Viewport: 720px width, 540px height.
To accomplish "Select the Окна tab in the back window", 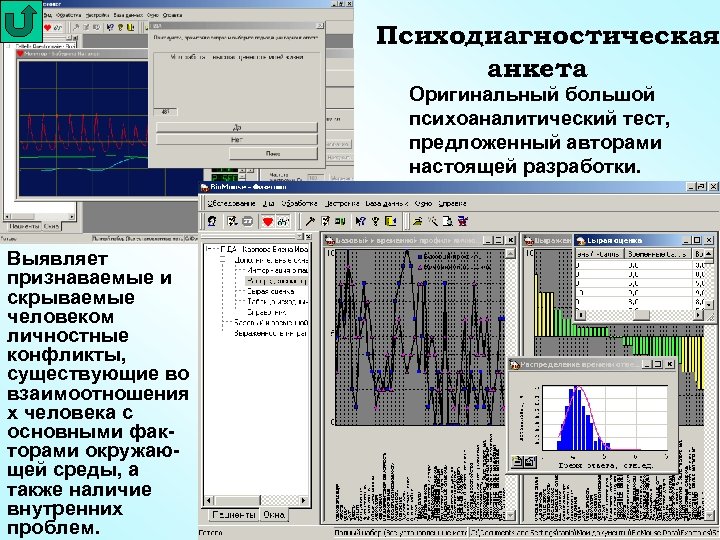I will [x=51, y=226].
